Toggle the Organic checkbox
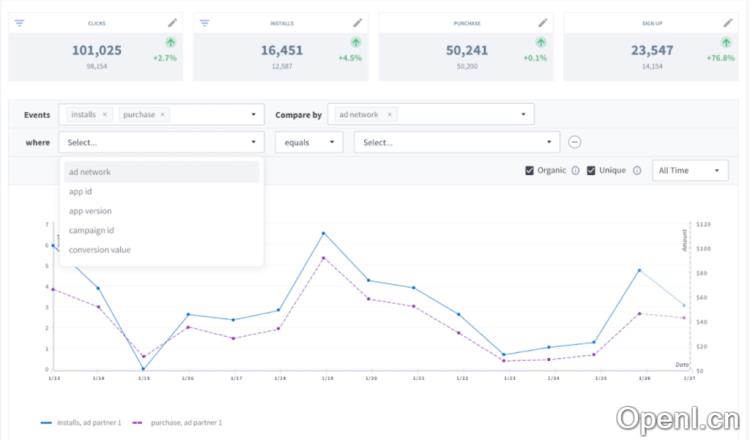The width and height of the screenshot is (750, 440). point(529,170)
